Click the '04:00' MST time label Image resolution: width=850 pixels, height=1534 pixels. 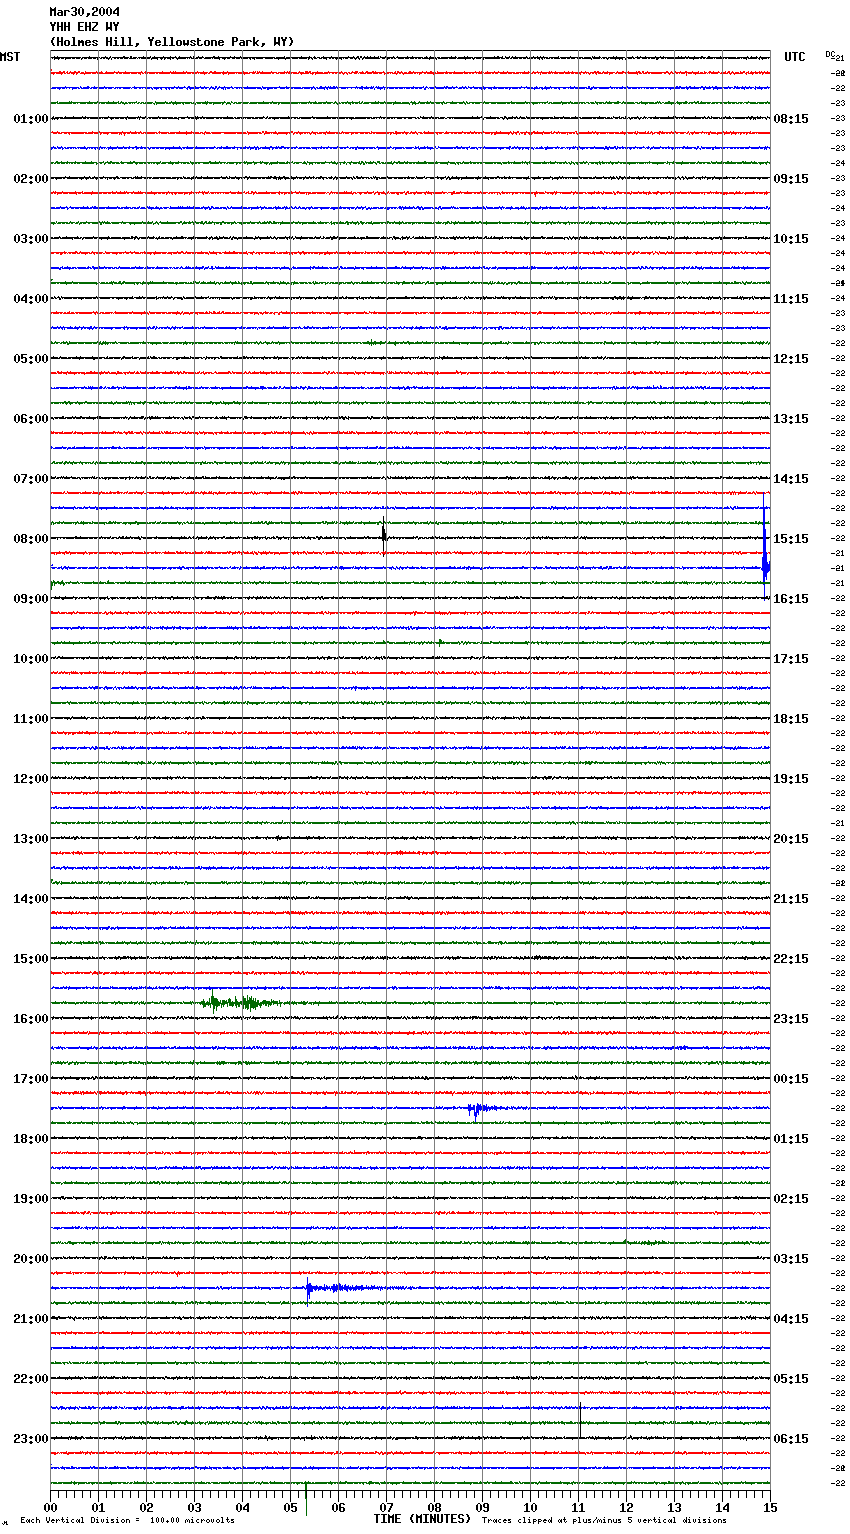[x=31, y=299]
